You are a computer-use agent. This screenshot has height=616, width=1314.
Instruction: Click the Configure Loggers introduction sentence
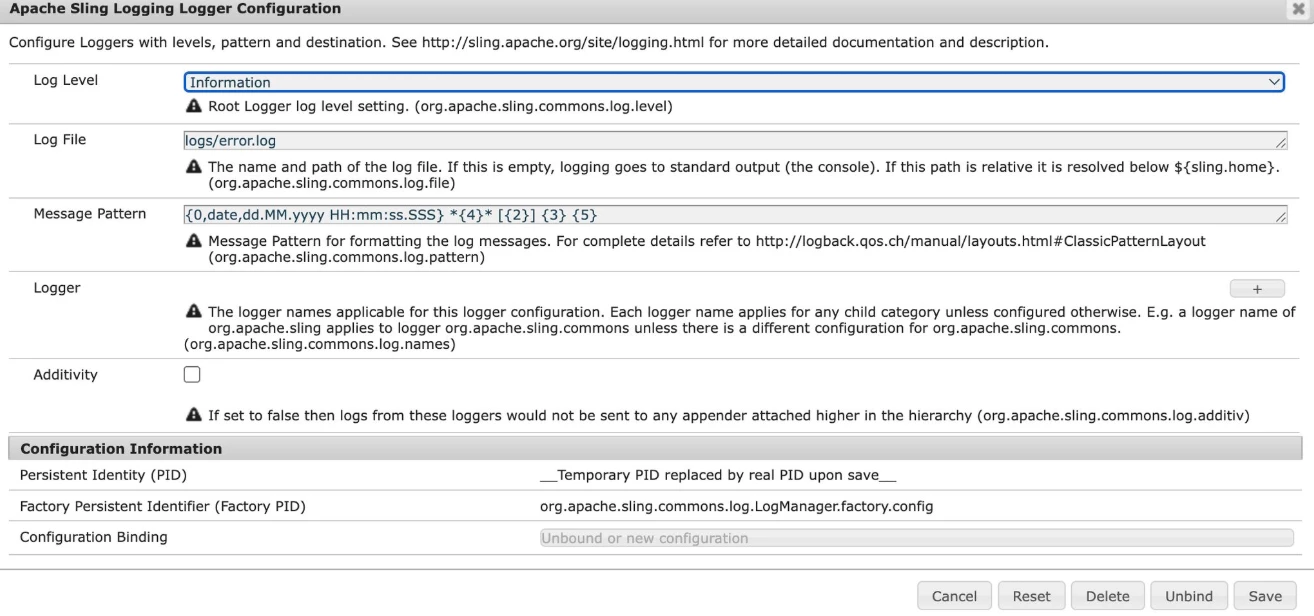[x=528, y=43]
